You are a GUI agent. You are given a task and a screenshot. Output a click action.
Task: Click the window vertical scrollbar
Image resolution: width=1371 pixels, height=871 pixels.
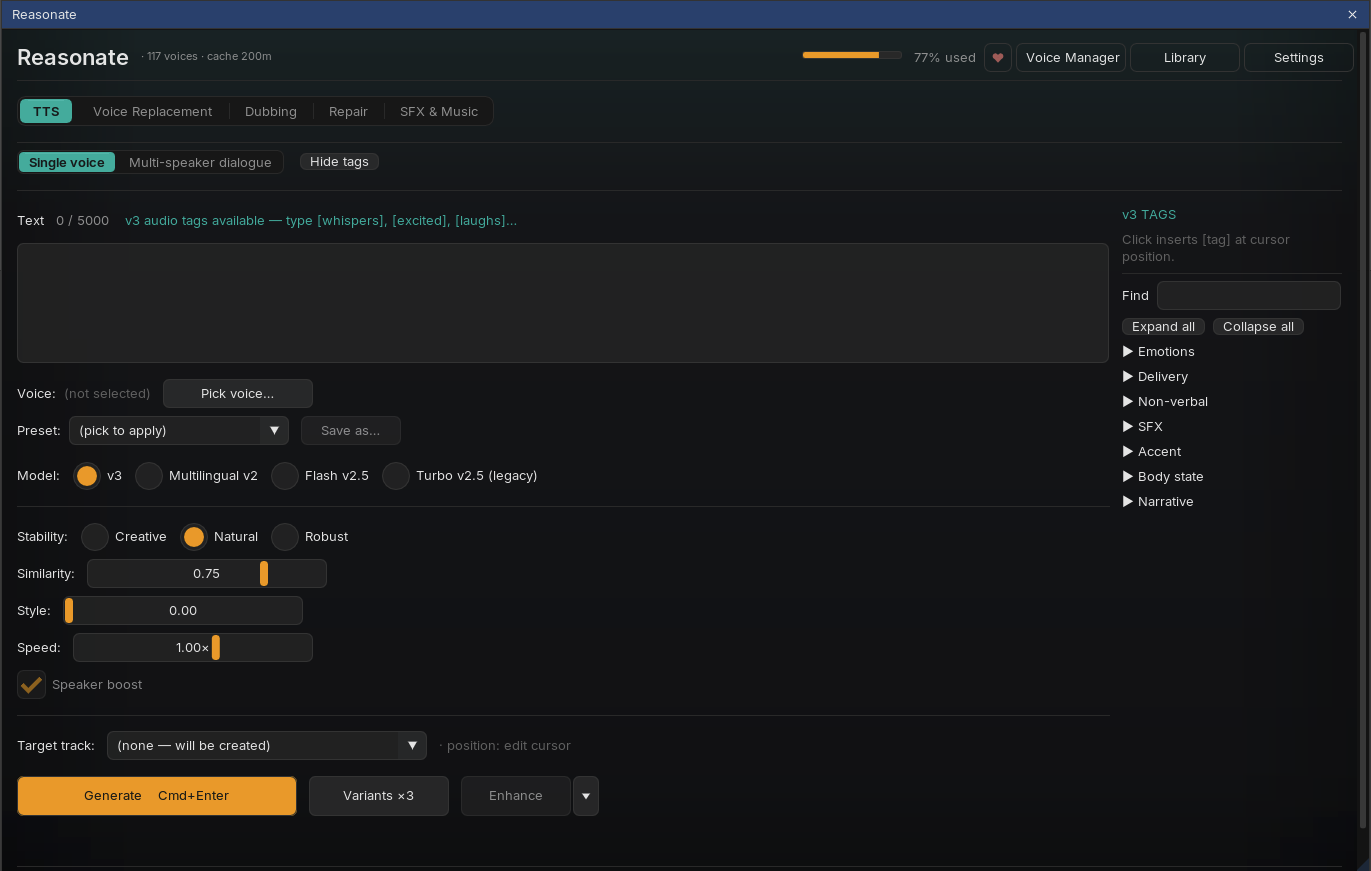click(x=1363, y=430)
